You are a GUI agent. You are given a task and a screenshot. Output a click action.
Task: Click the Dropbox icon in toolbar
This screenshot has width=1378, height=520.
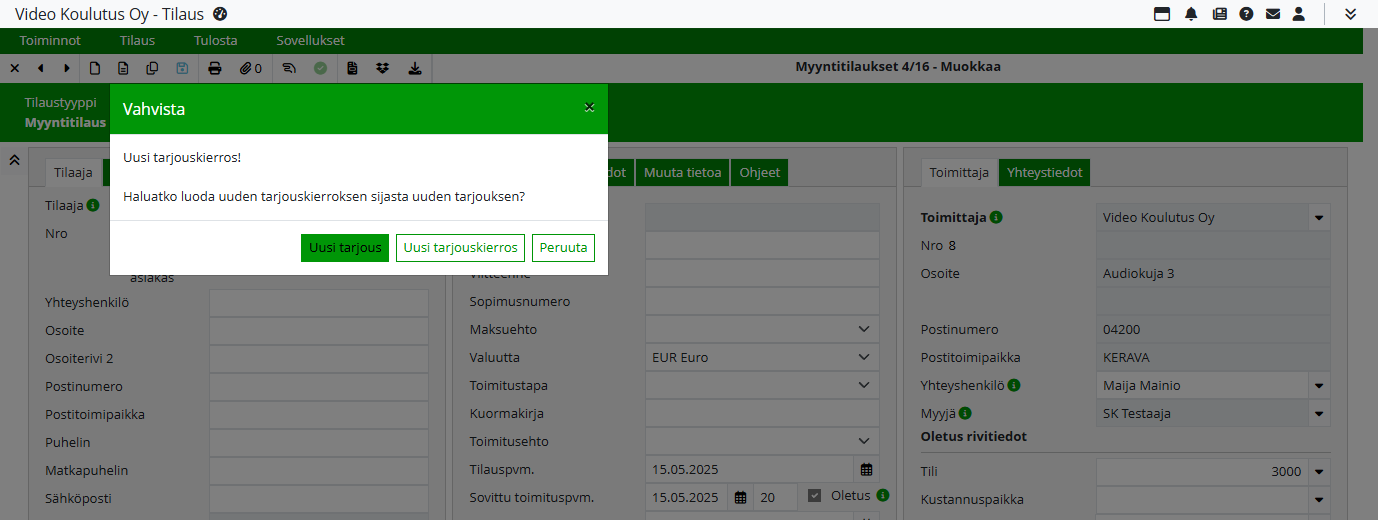tap(383, 68)
